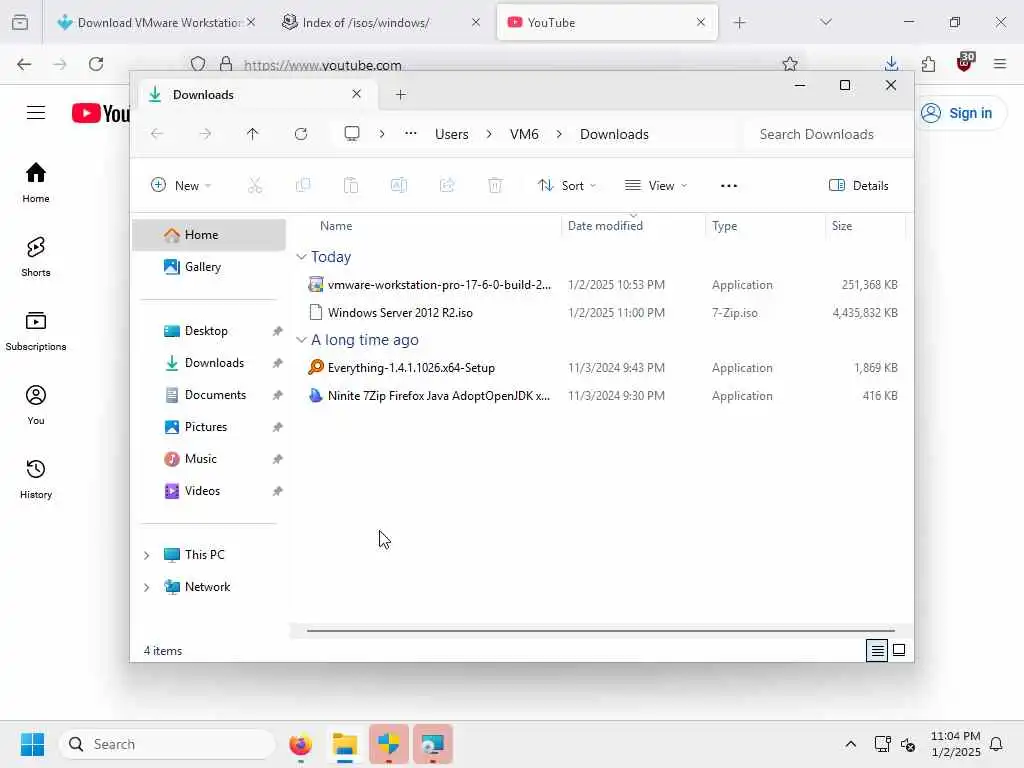
Task: Sort files by Date modified column header
Action: pyautogui.click(x=633, y=226)
